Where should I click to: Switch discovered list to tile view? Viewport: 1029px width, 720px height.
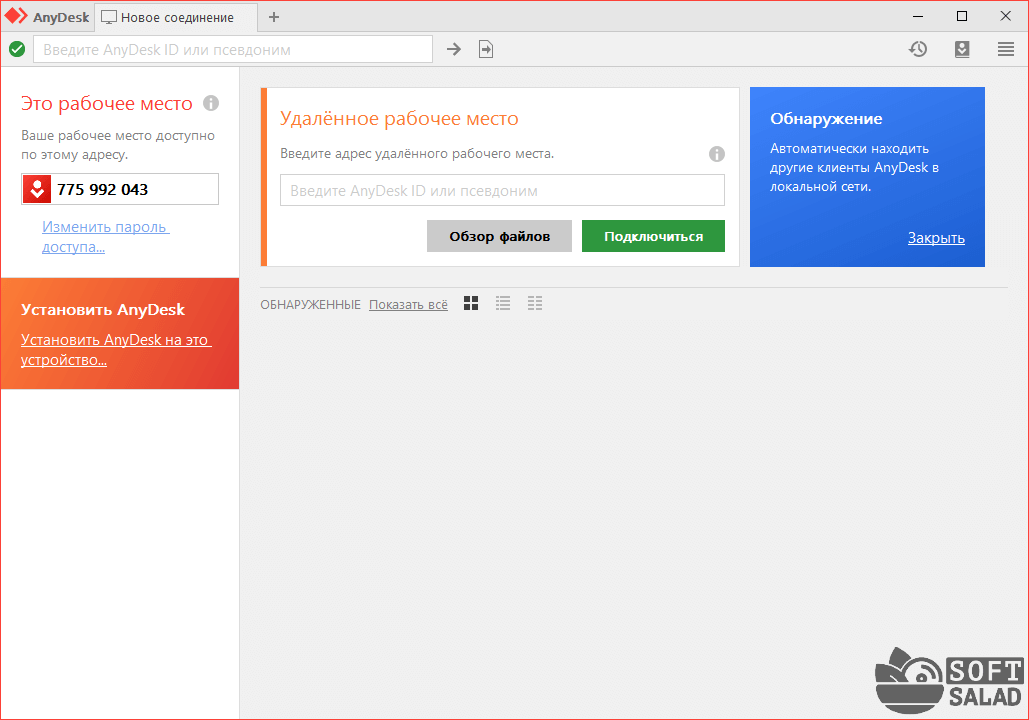pos(471,304)
